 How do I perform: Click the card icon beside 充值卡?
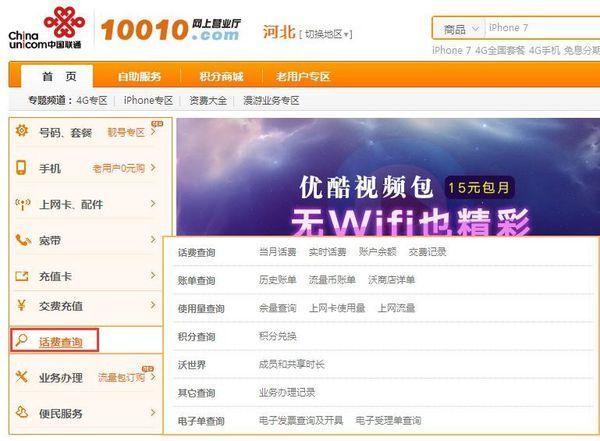pos(22,276)
